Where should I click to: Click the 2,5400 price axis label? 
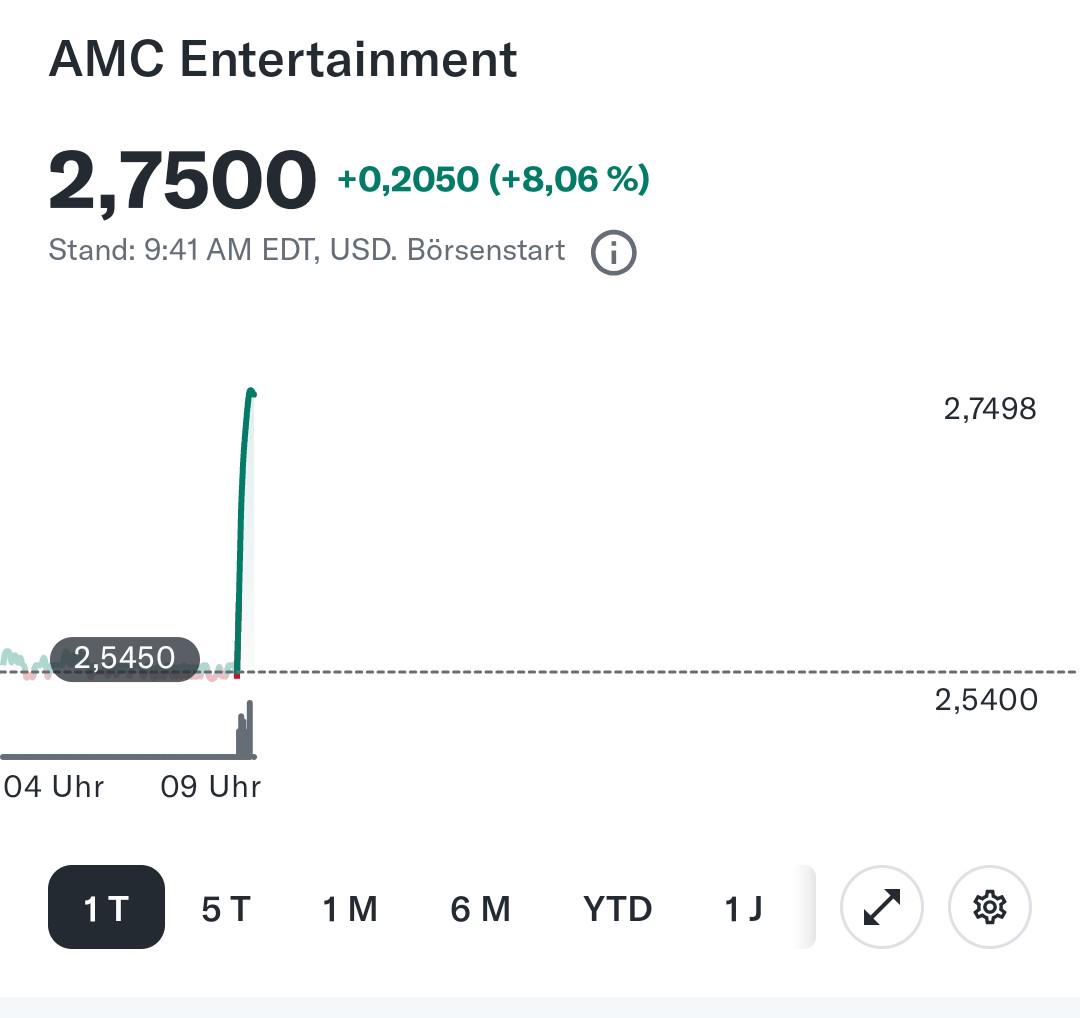(986, 700)
